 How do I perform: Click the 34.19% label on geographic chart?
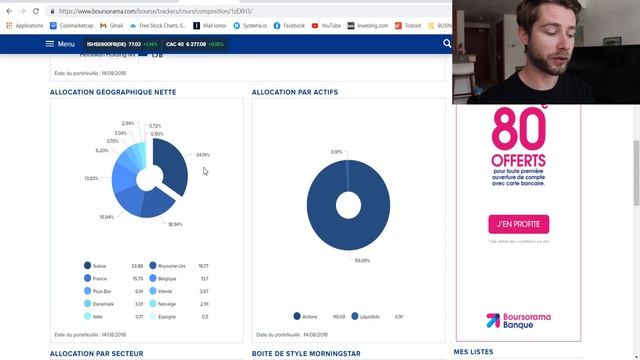pyautogui.click(x=202, y=155)
